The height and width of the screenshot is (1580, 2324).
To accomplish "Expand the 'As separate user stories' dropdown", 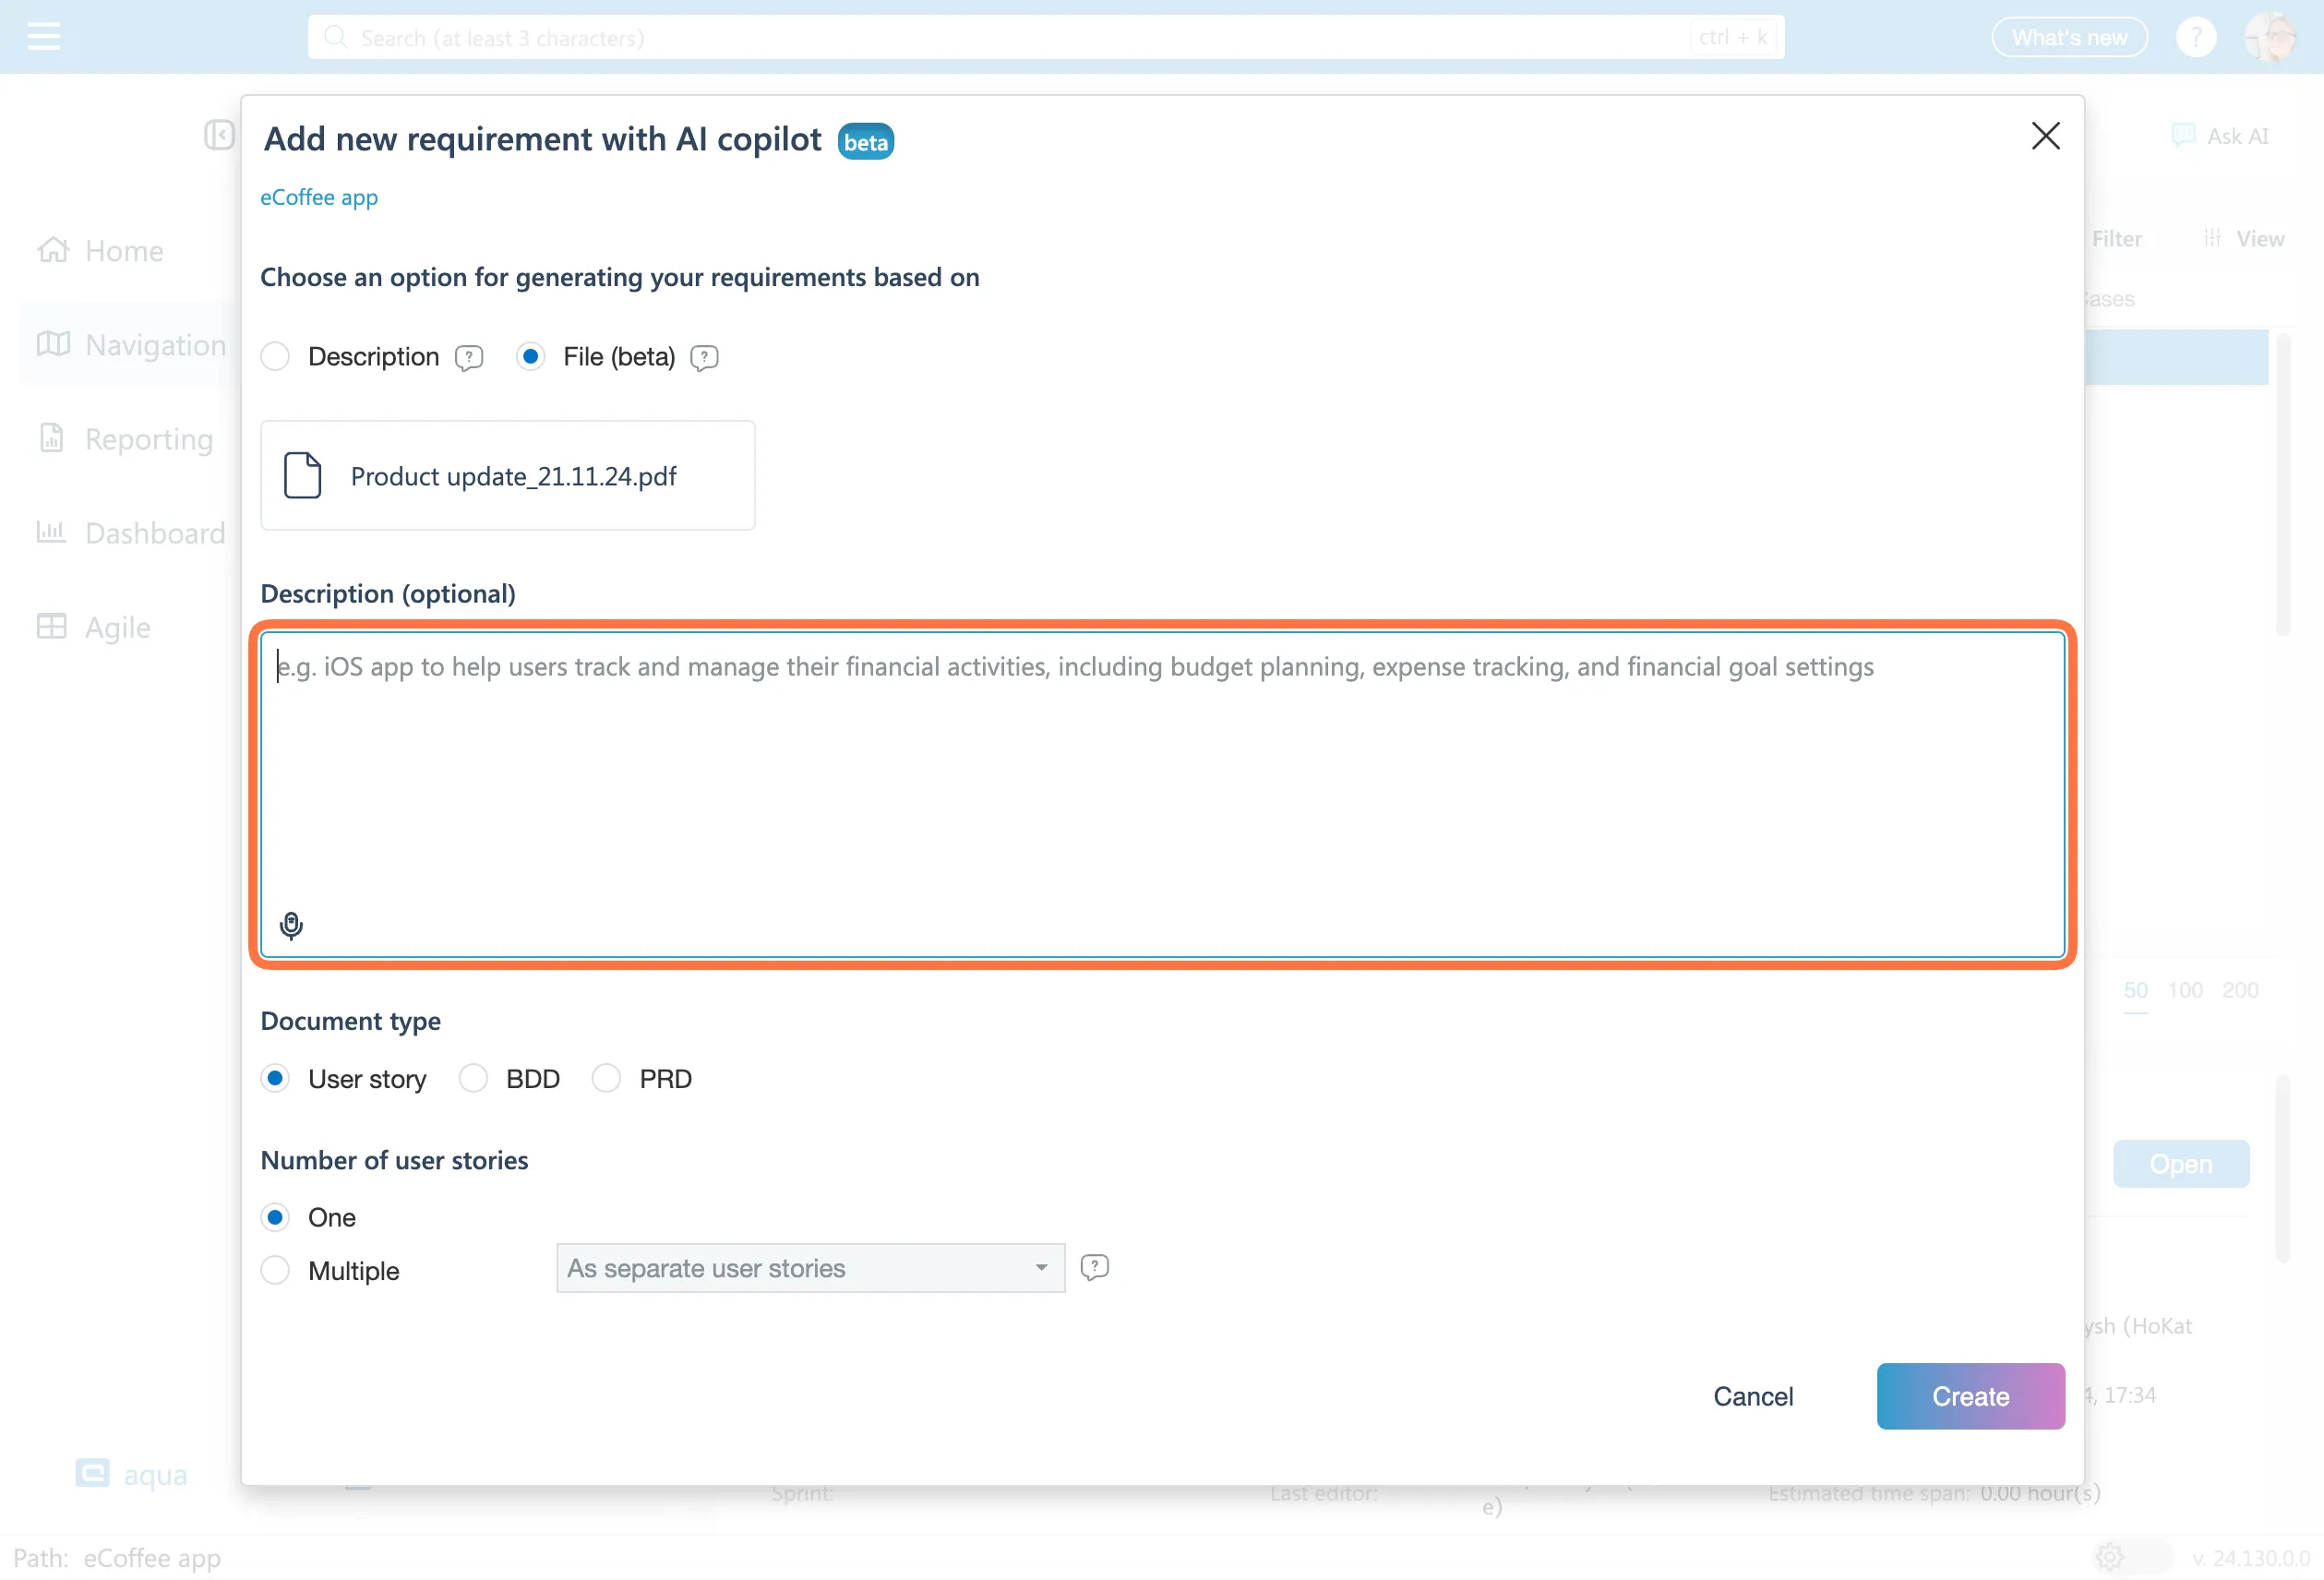I will [809, 1268].
